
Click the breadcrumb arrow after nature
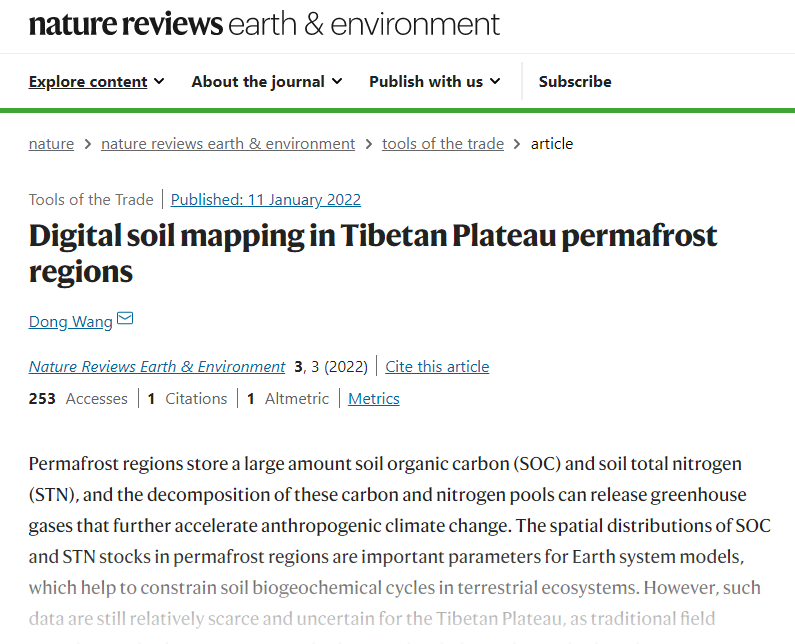click(x=88, y=144)
